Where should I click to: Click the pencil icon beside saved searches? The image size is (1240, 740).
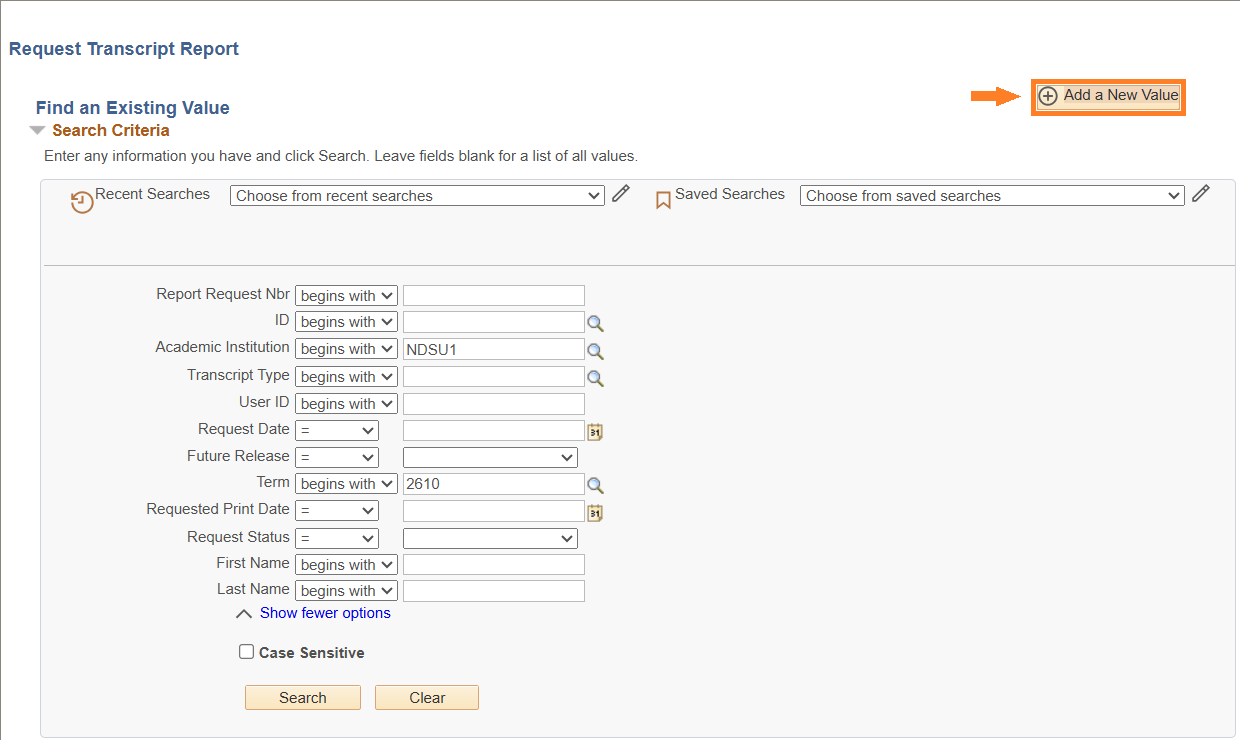(1200, 192)
